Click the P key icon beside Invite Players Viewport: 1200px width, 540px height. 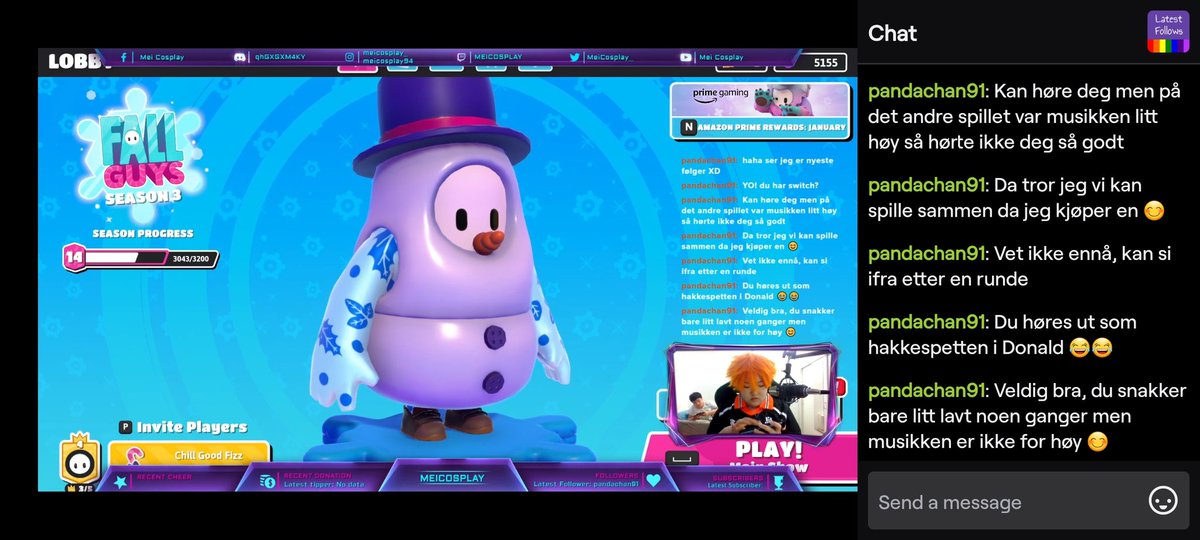point(125,427)
